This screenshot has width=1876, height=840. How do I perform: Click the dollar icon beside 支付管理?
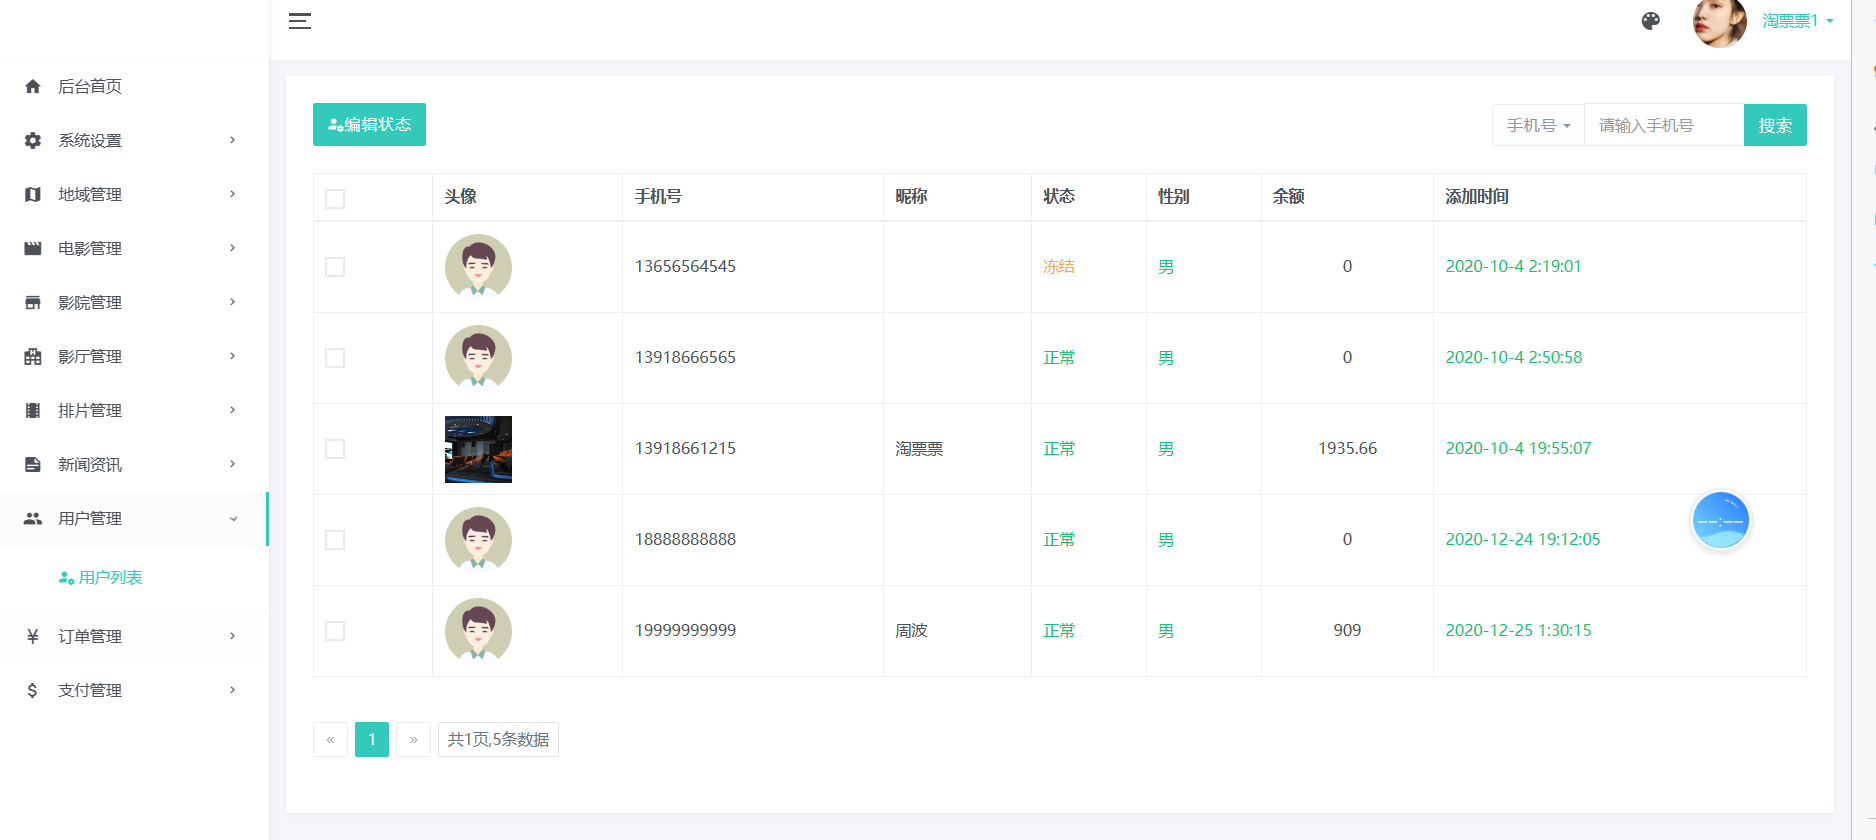coord(33,691)
